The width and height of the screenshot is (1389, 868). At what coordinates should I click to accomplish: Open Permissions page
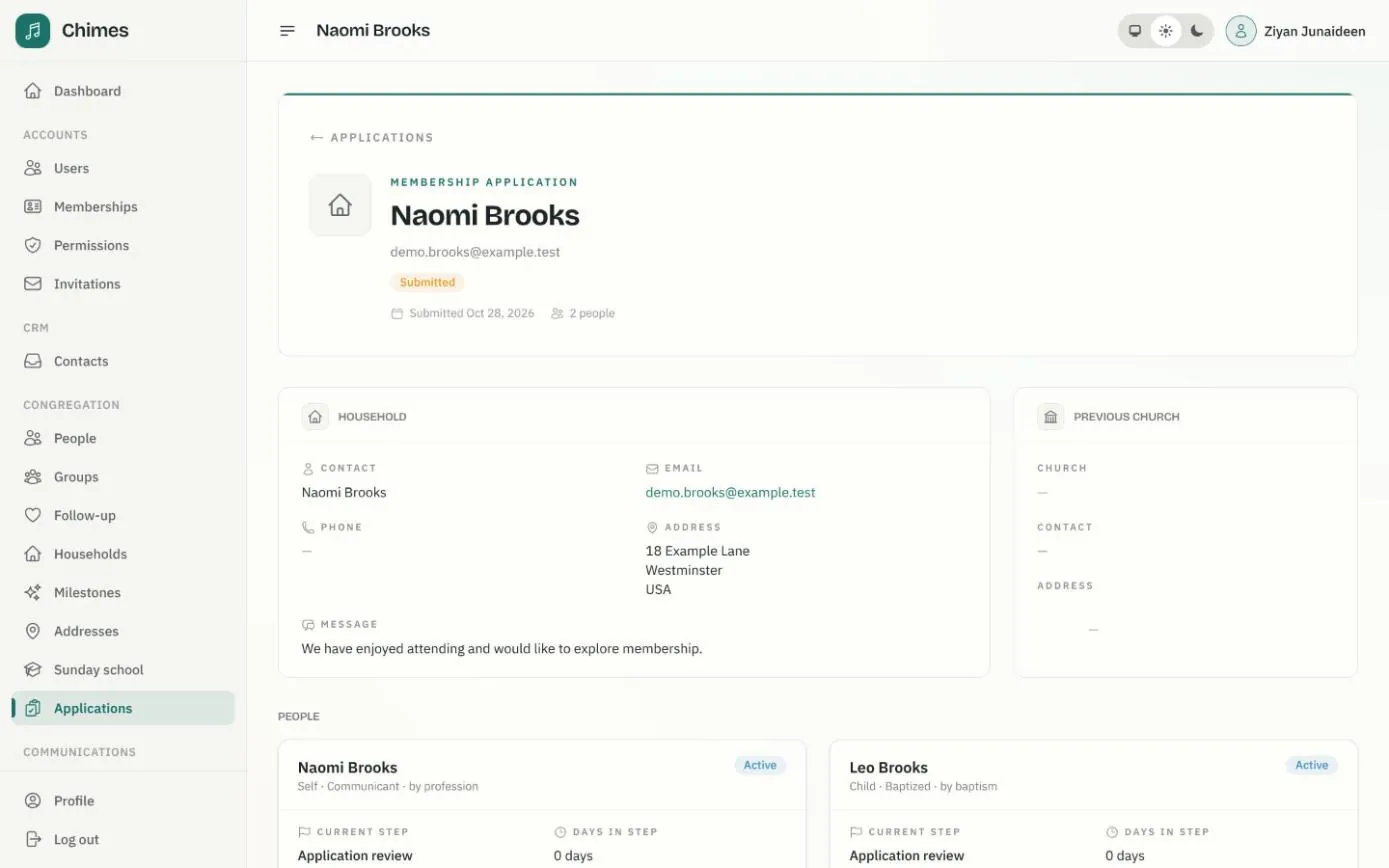click(x=123, y=245)
